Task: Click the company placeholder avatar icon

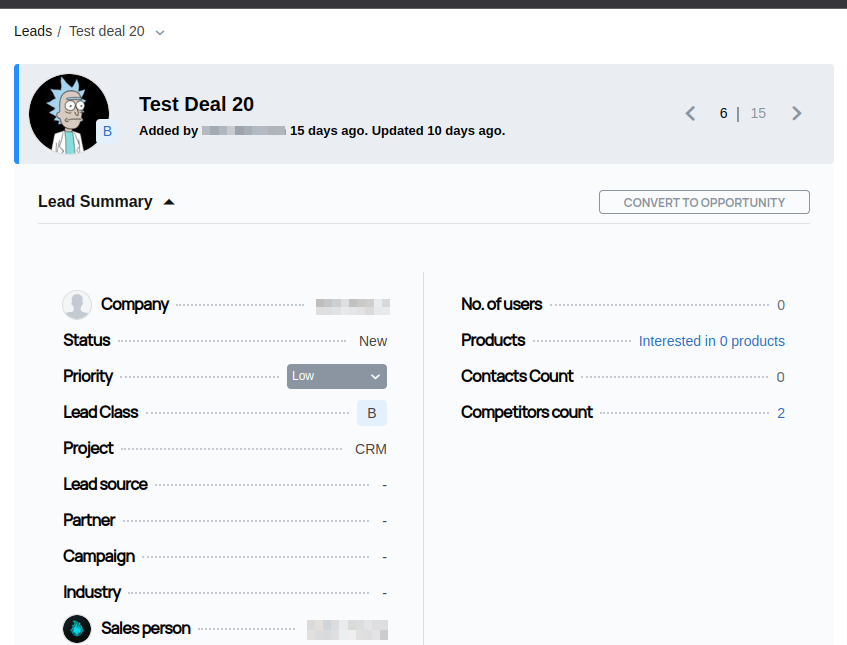Action: [x=77, y=305]
